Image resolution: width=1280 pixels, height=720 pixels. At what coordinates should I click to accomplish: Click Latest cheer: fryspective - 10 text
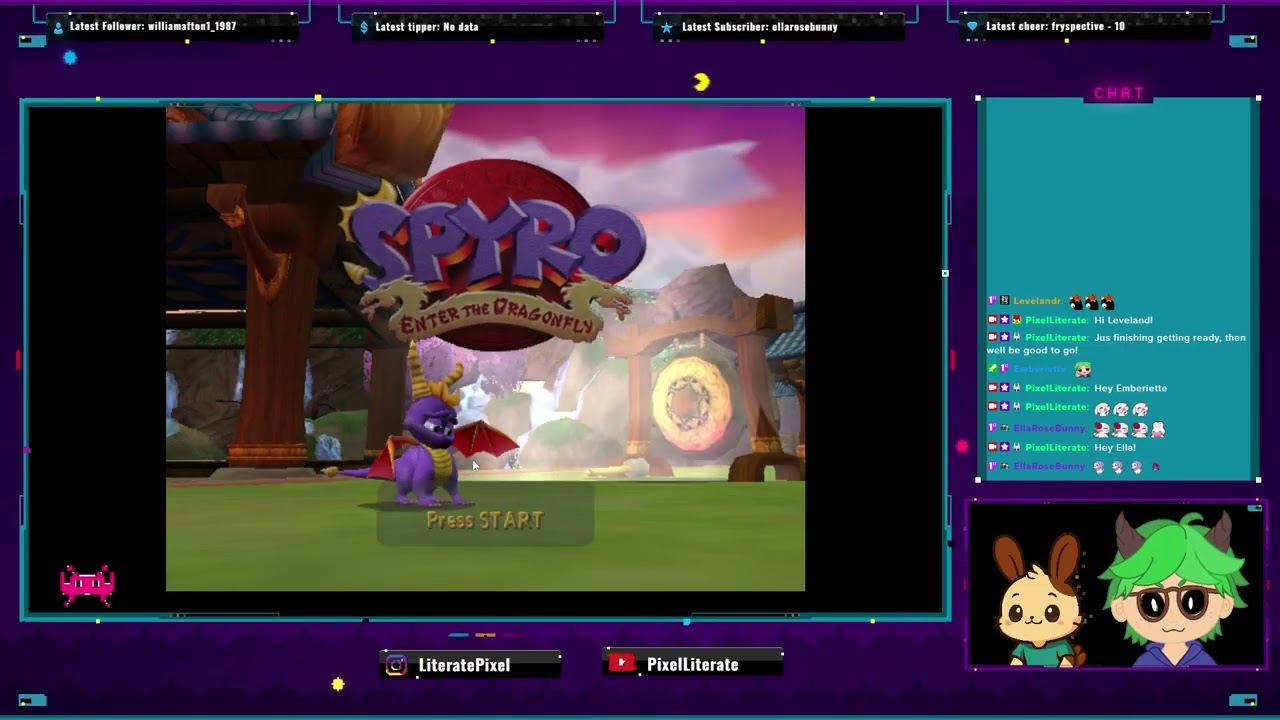pos(1055,26)
